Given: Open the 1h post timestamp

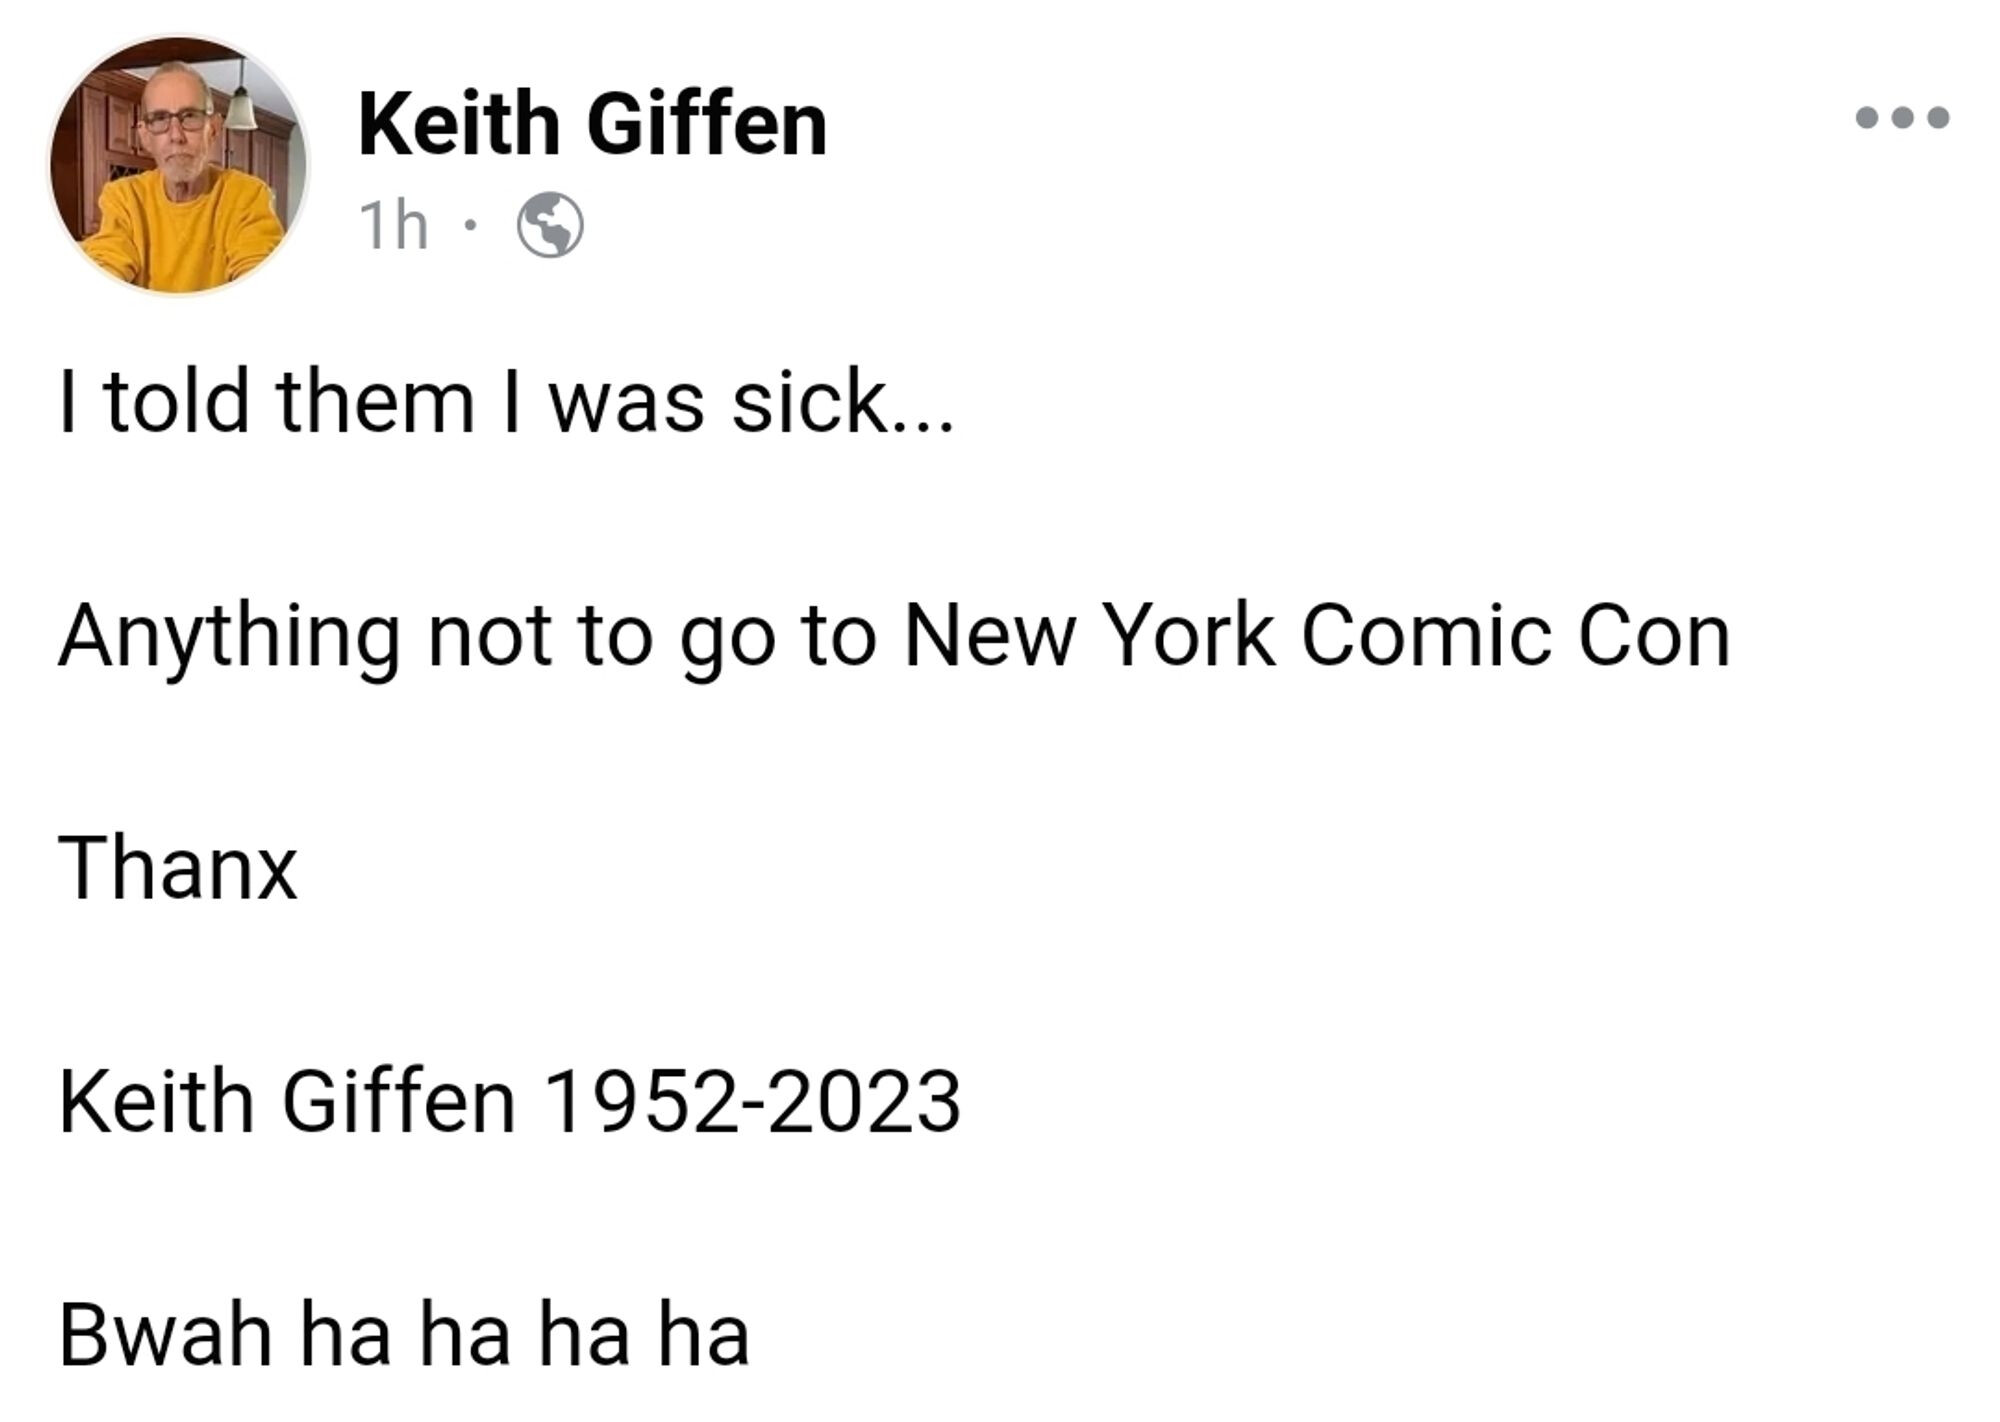Looking at the screenshot, I should (394, 225).
